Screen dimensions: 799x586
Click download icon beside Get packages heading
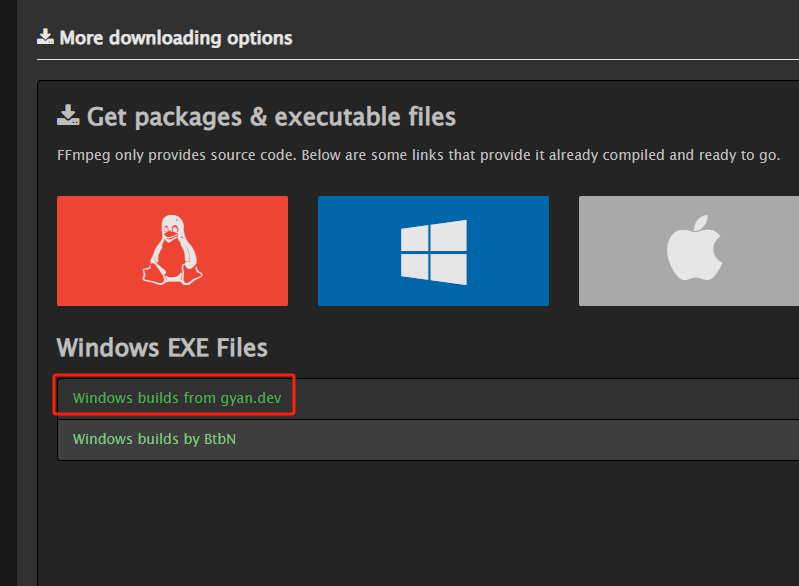(x=68, y=116)
